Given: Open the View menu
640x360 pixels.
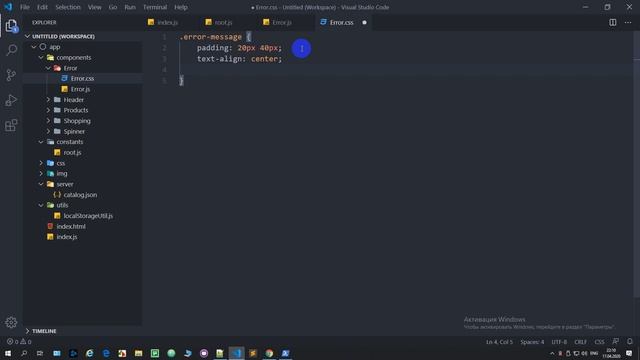Looking at the screenshot, I should coord(94,7).
